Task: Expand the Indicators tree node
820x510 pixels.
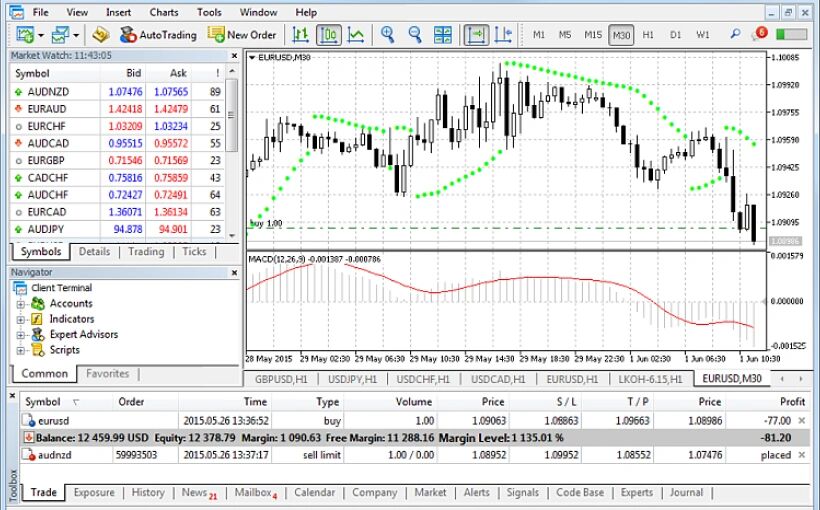Action: pos(21,319)
